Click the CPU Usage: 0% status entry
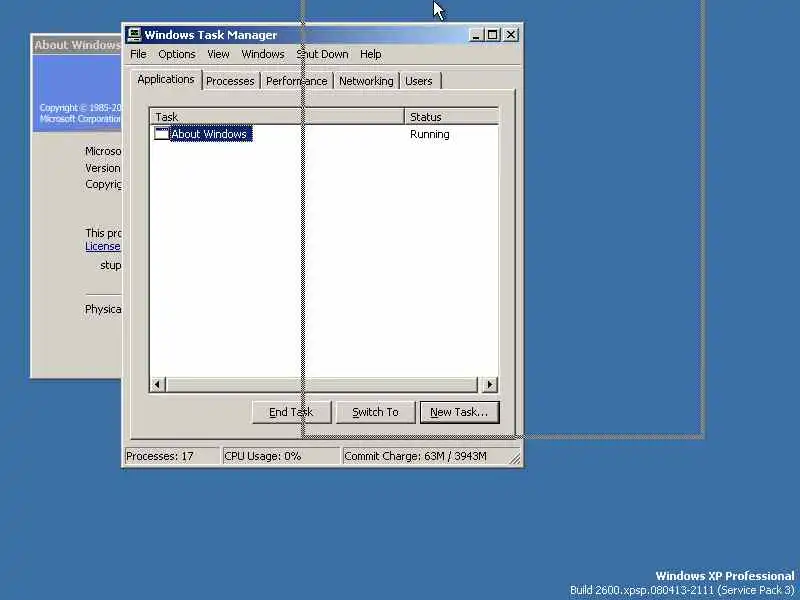The image size is (800, 600). pos(281,456)
